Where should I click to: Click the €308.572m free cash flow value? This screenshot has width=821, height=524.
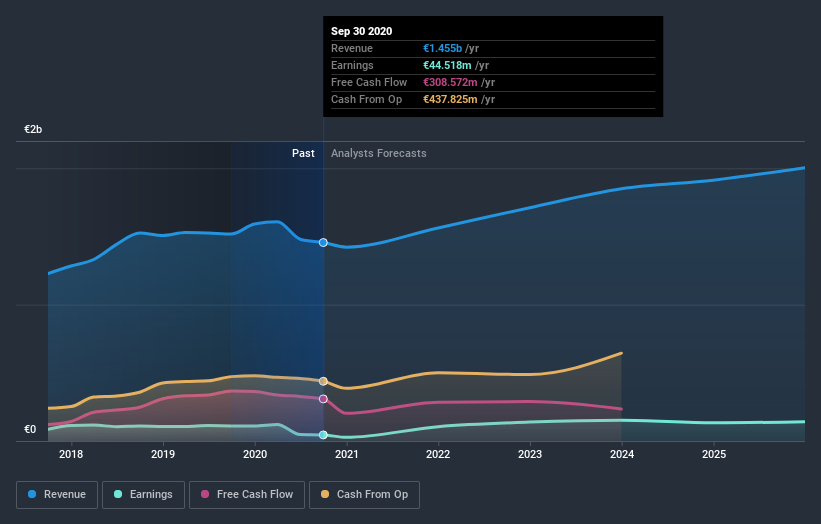point(450,82)
